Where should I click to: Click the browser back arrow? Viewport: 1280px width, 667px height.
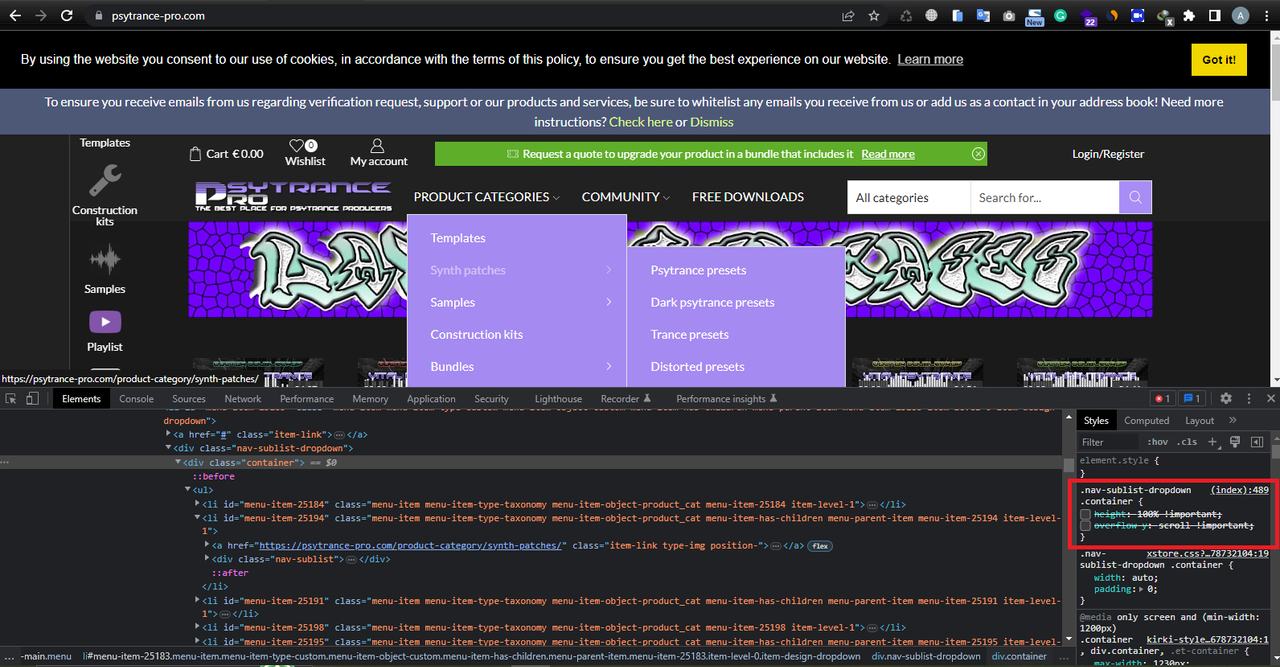point(15,16)
